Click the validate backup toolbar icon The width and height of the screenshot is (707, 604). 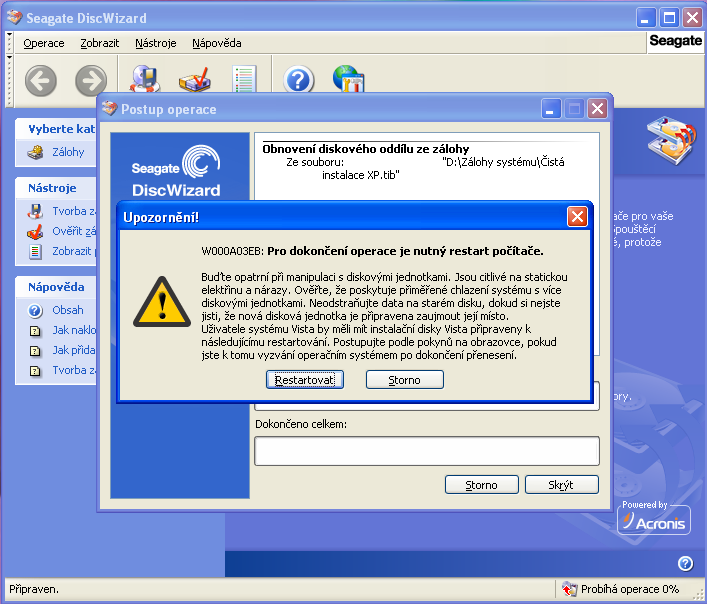point(195,79)
